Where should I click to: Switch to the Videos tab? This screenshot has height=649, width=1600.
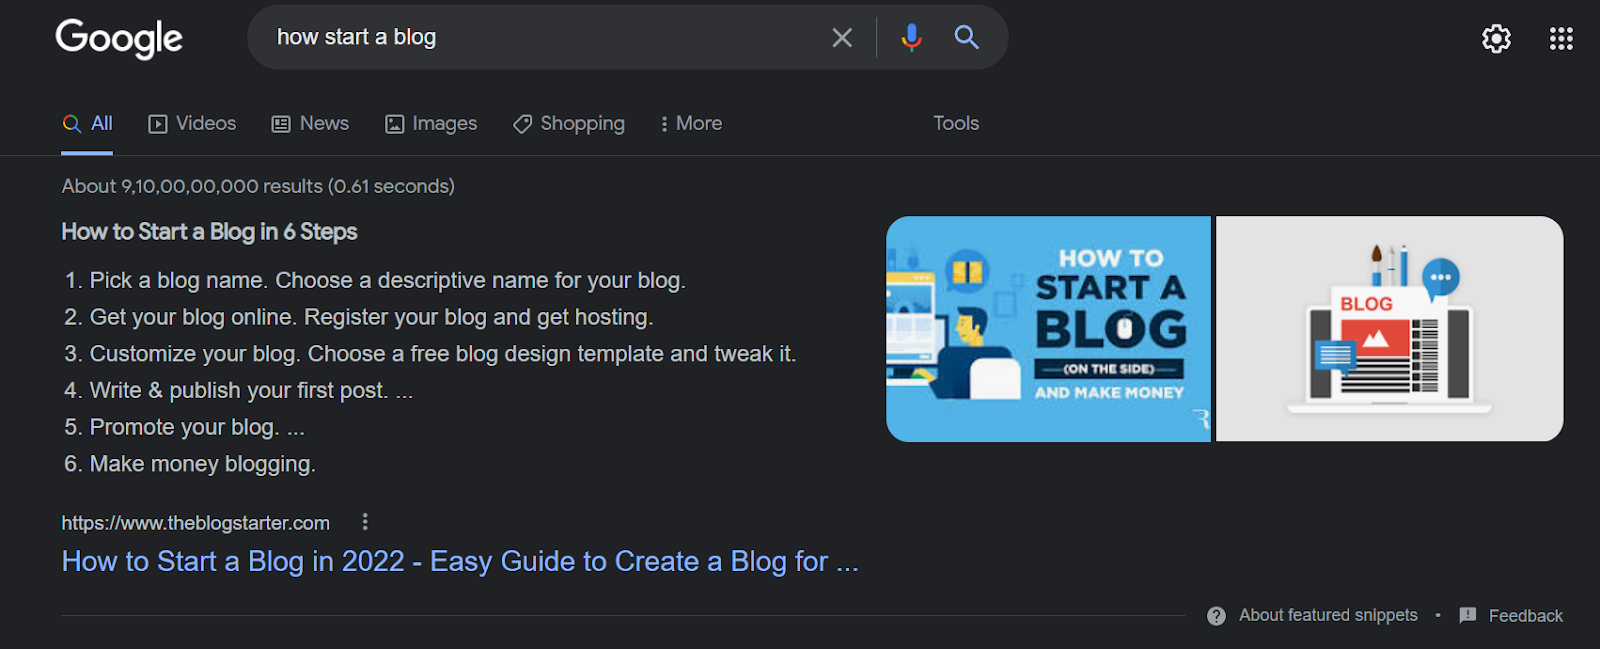pyautogui.click(x=192, y=124)
